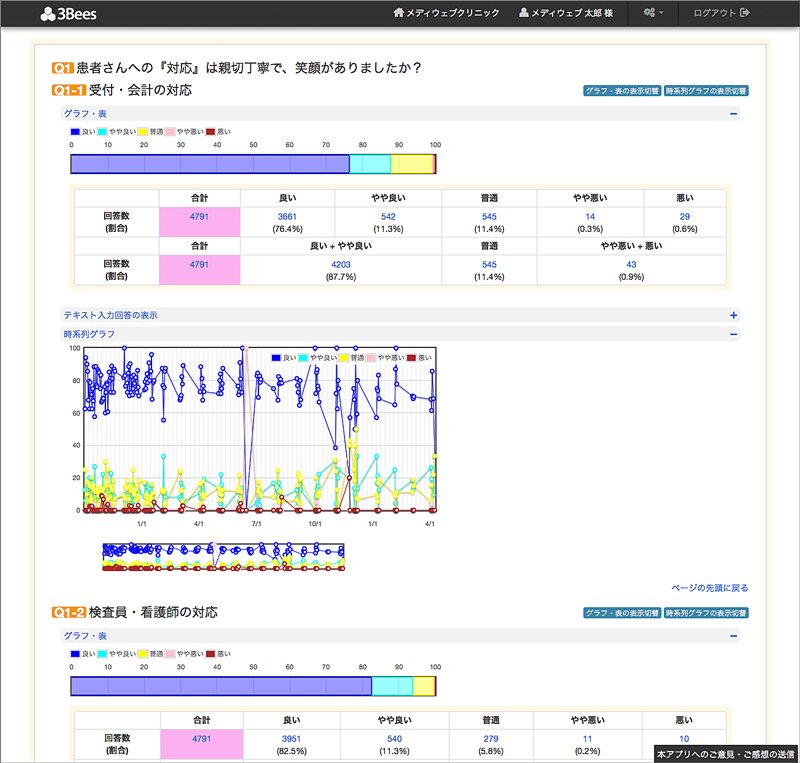Click the blue segment of Q1-2 bar

221,686
